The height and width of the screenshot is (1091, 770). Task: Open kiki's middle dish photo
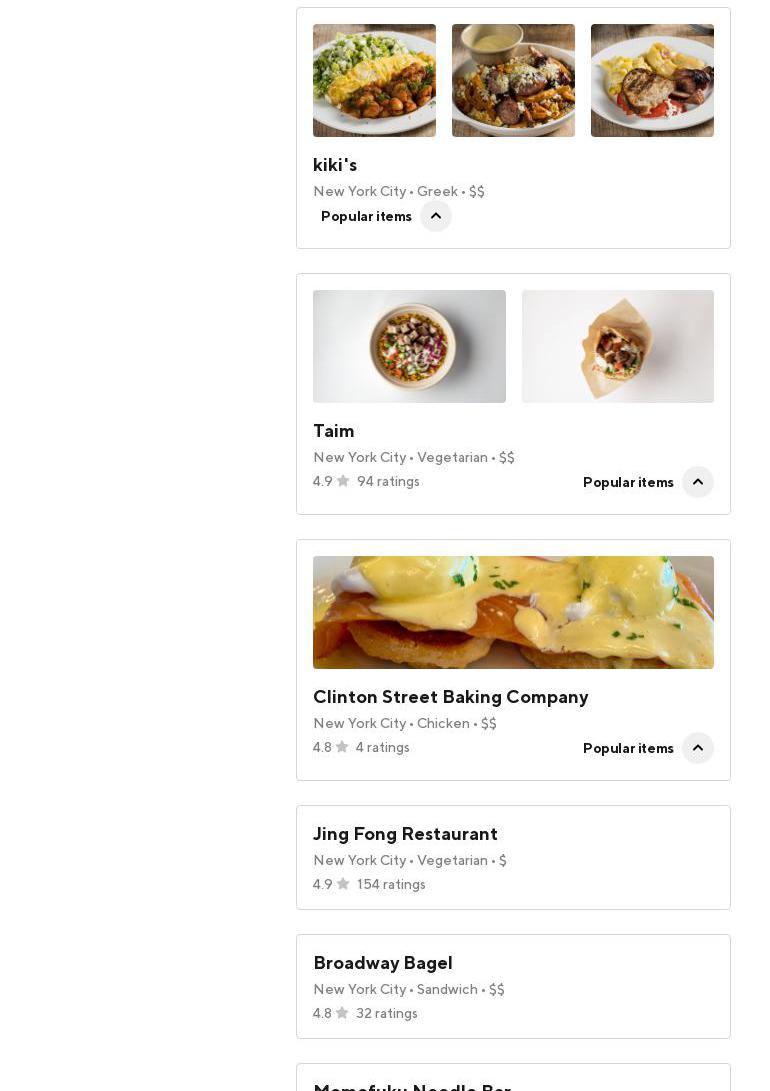point(513,81)
